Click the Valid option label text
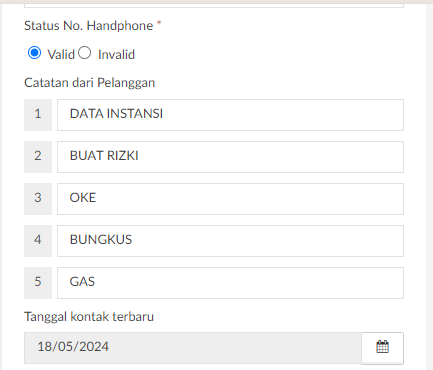This screenshot has width=433, height=370. coord(61,54)
